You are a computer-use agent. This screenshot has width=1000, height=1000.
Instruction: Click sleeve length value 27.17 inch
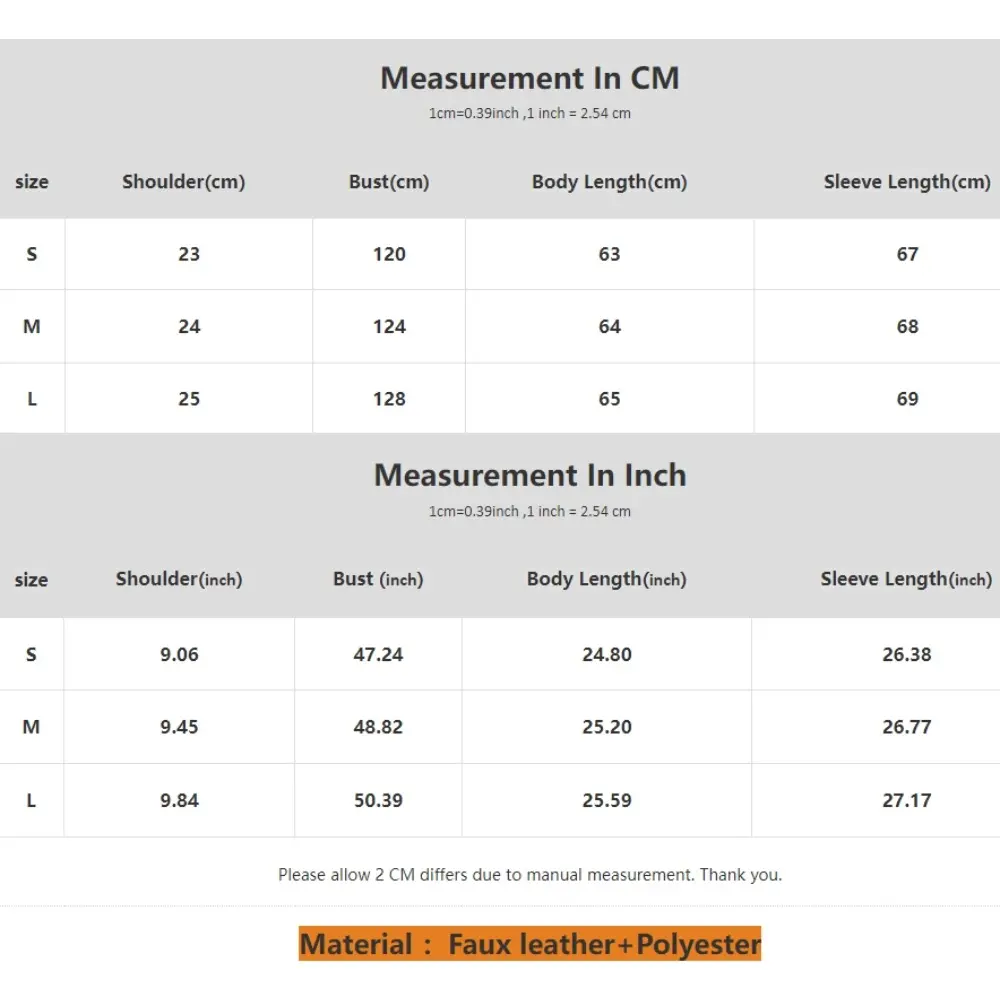906,800
